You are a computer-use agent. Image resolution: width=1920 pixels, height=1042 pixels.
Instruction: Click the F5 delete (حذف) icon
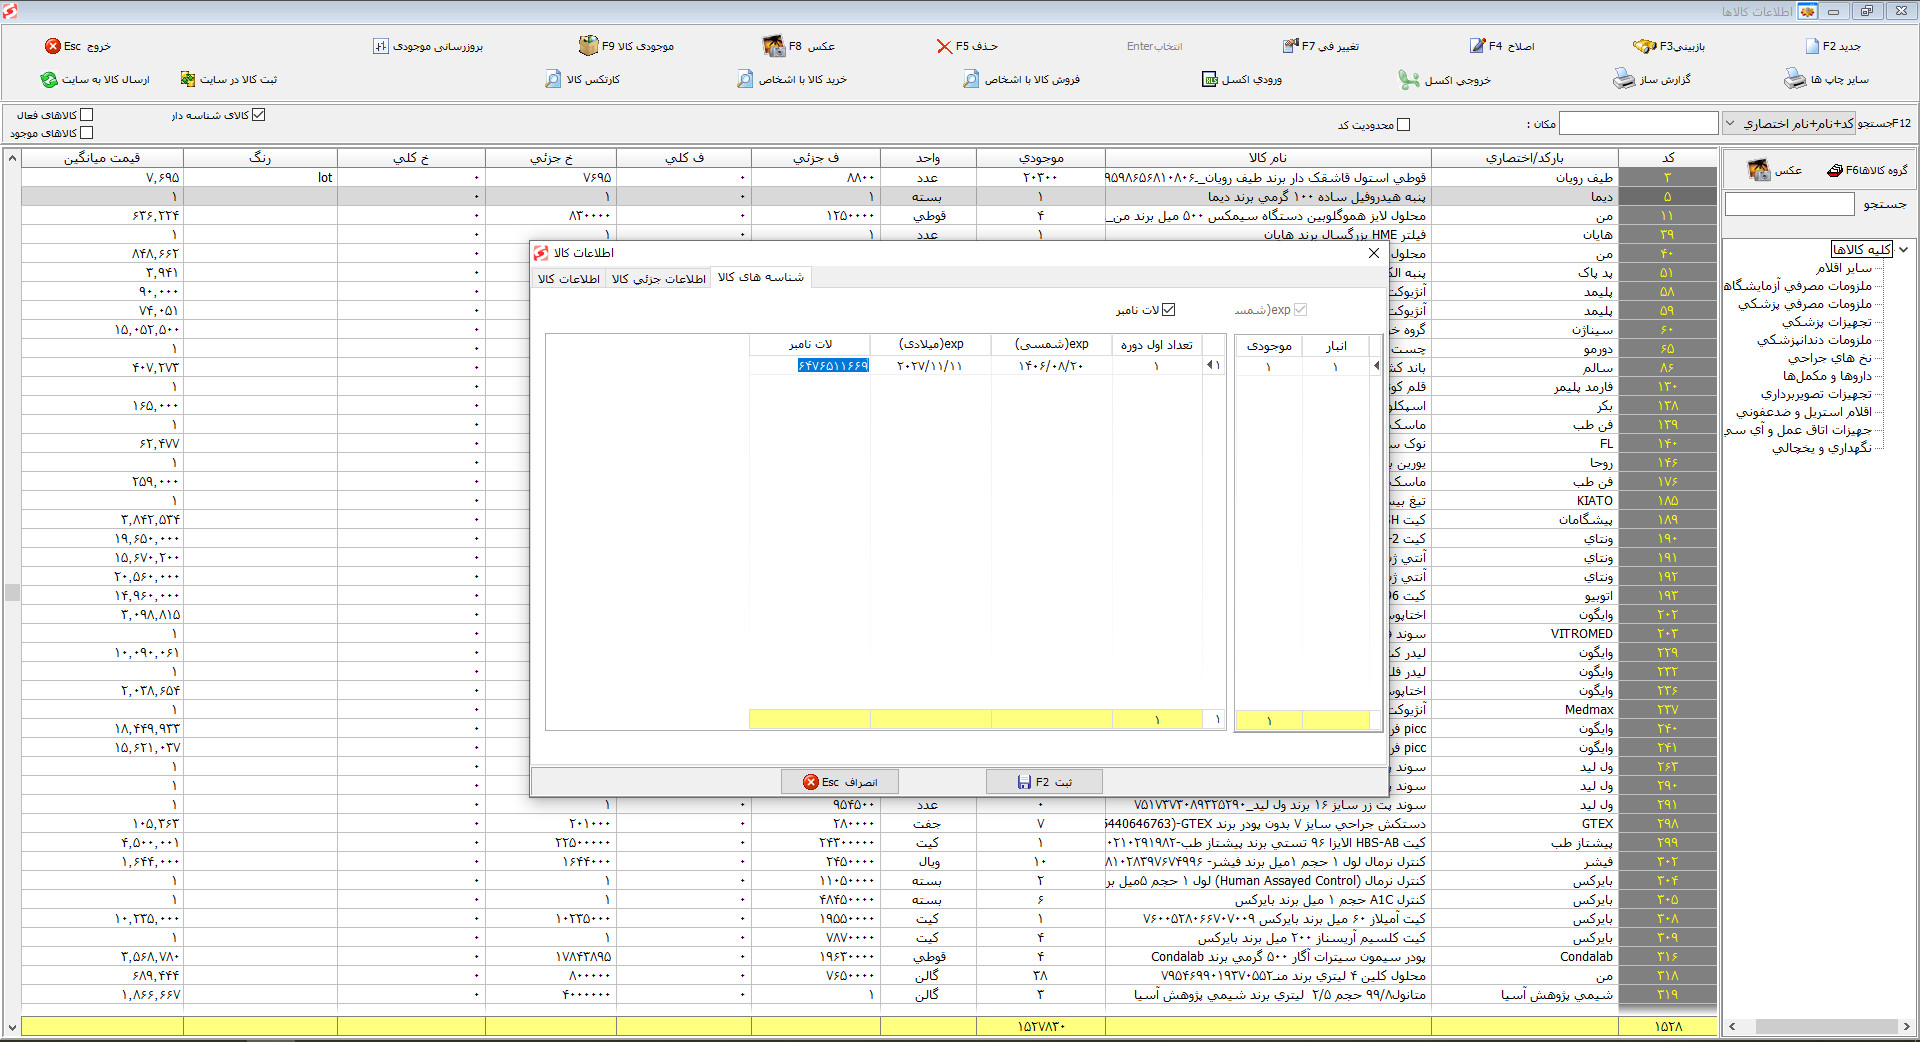point(943,46)
